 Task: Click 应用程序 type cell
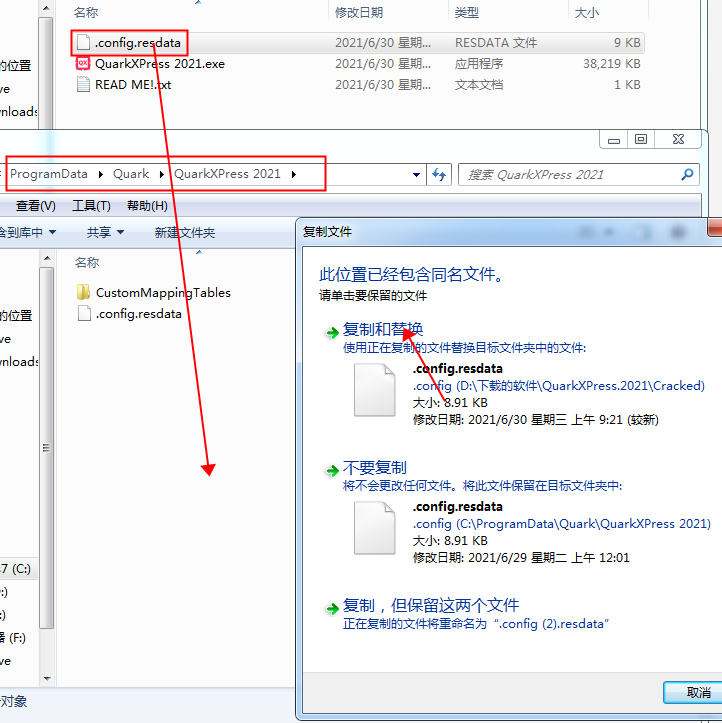[x=479, y=64]
